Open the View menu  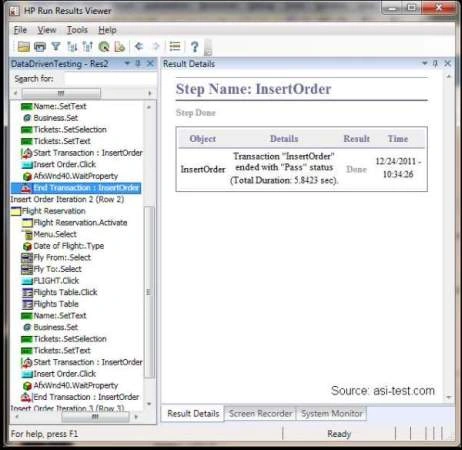47,30
